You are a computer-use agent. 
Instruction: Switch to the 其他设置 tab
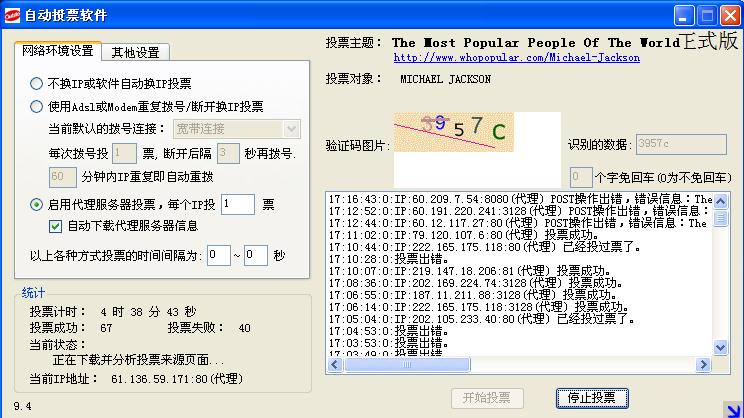[x=135, y=52]
